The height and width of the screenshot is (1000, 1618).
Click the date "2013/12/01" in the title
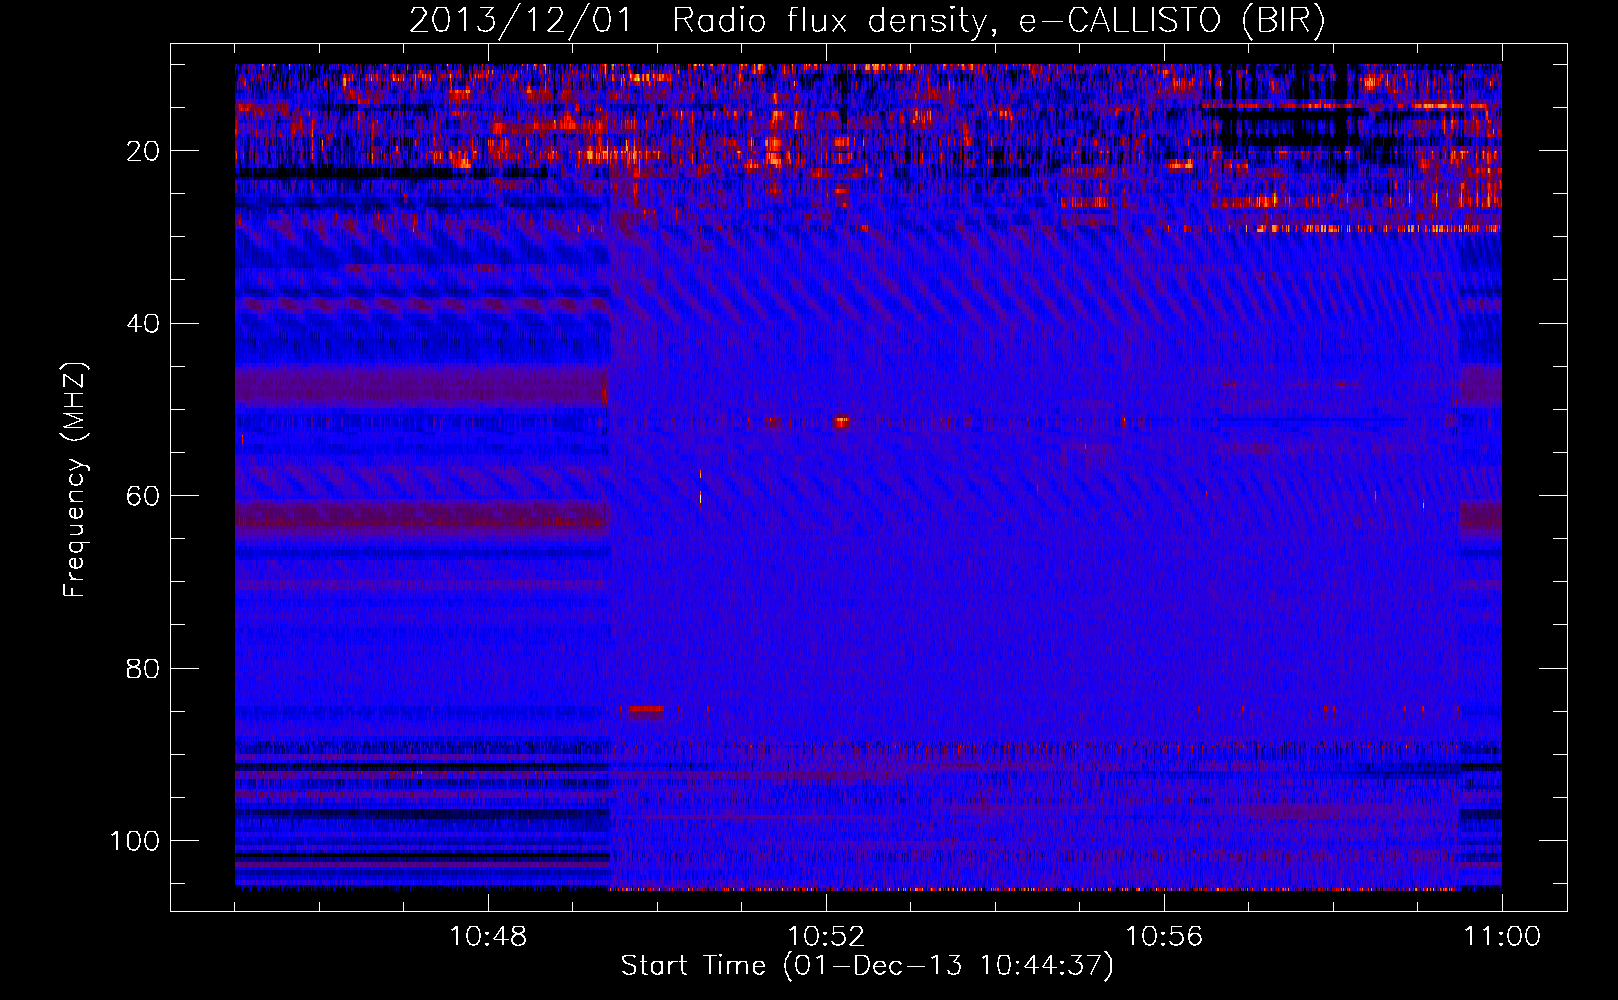point(521,21)
